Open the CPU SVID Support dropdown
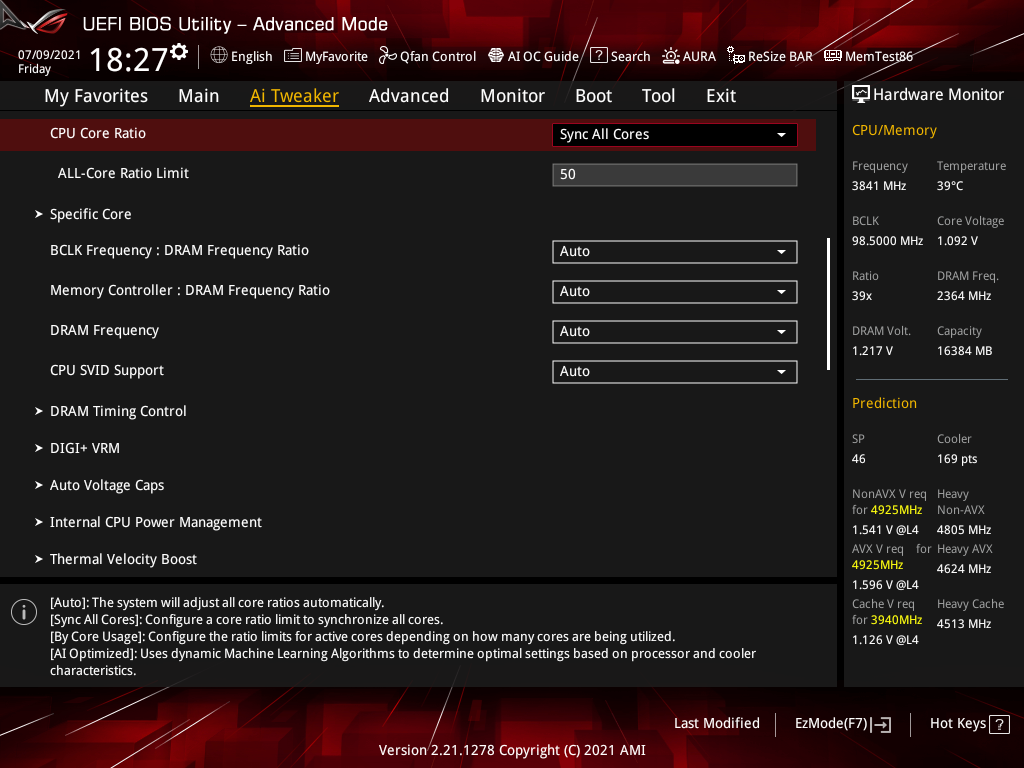Image resolution: width=1024 pixels, height=768 pixels. click(x=675, y=372)
